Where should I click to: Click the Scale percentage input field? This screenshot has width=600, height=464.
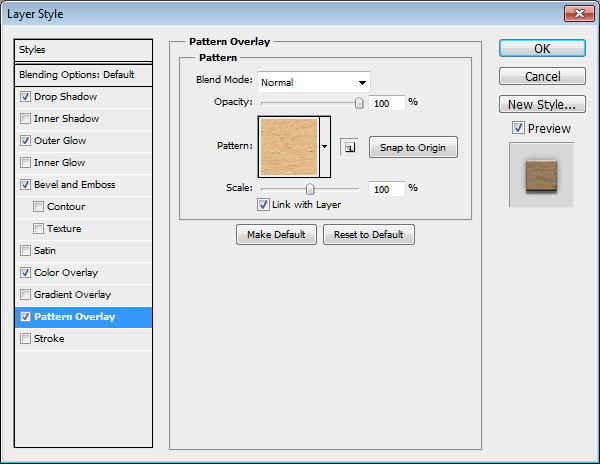pyautogui.click(x=386, y=188)
